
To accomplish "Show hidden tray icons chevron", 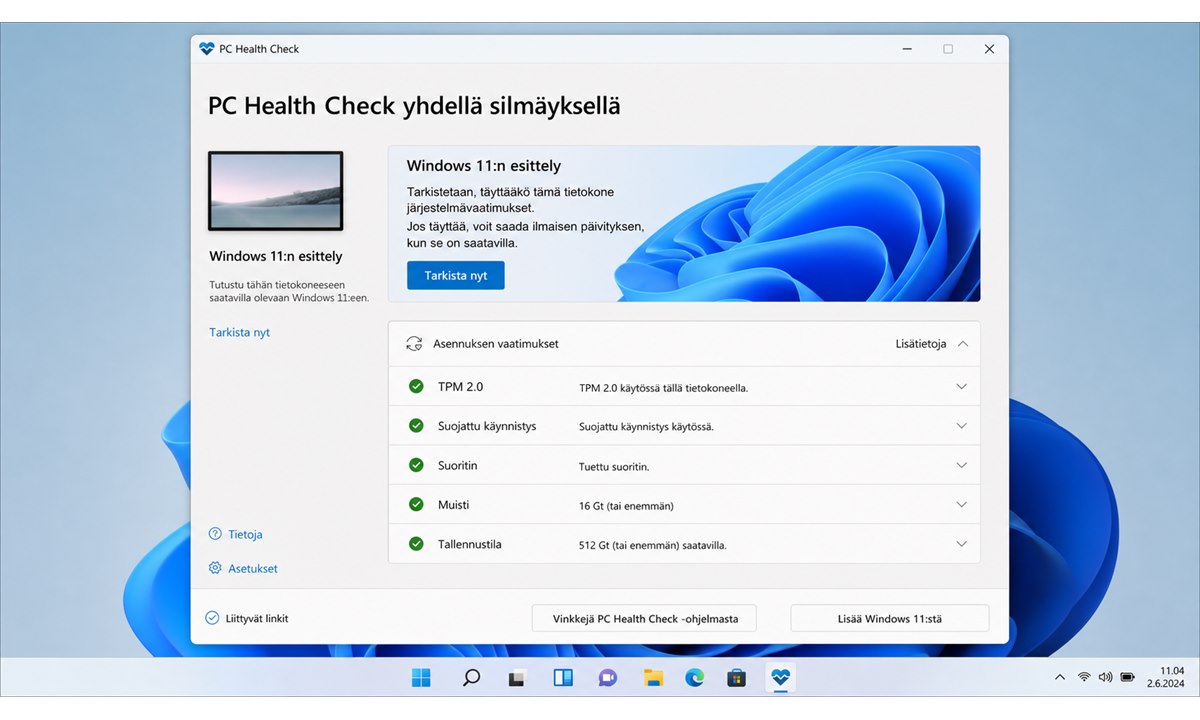I will 1060,678.
